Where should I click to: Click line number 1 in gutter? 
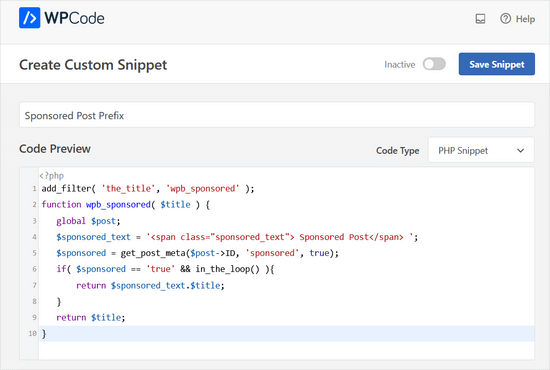[x=34, y=189]
